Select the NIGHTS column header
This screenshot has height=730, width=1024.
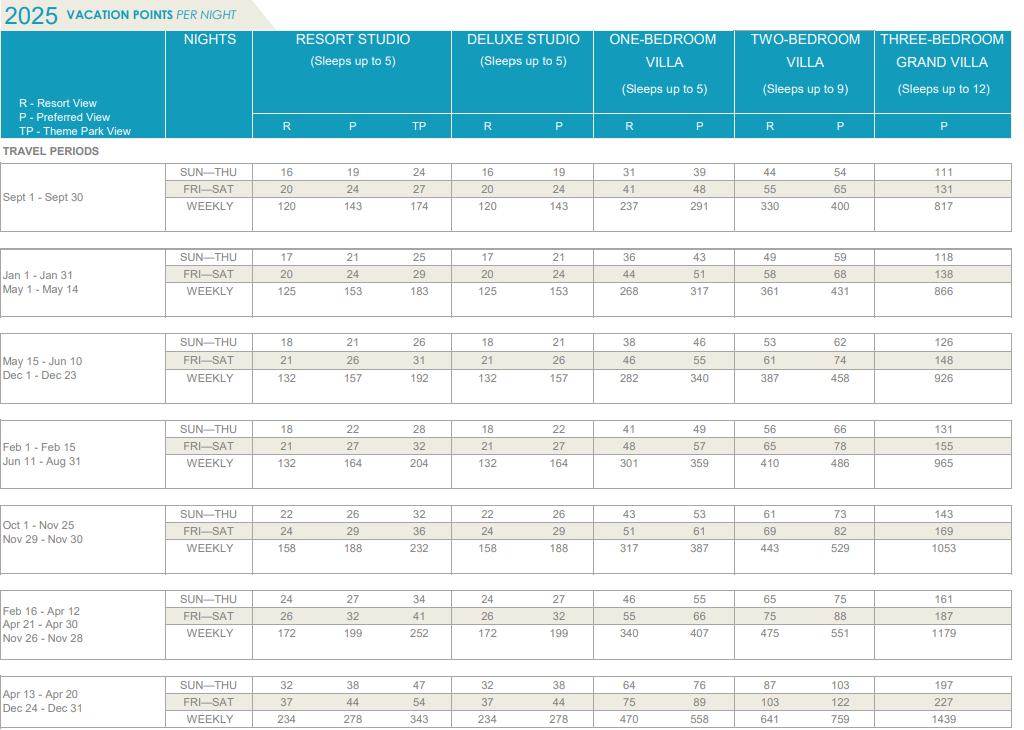click(210, 40)
